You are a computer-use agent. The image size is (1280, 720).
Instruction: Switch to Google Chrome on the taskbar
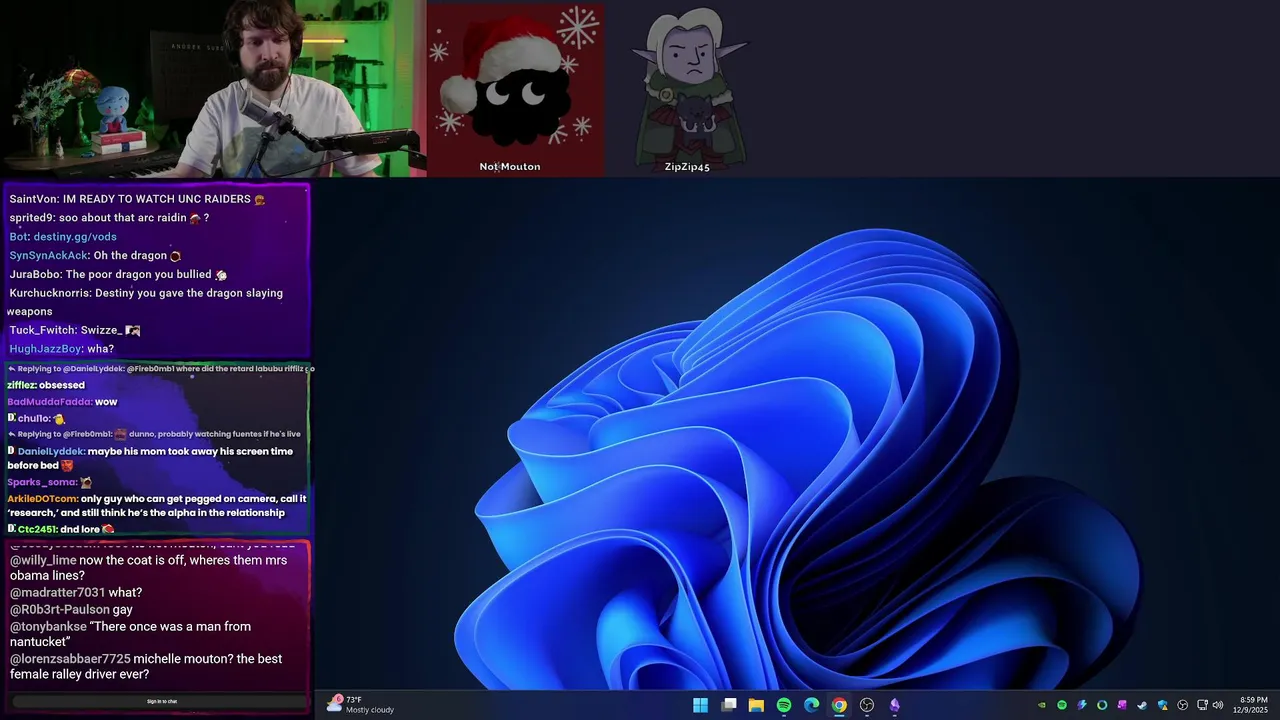click(x=839, y=705)
